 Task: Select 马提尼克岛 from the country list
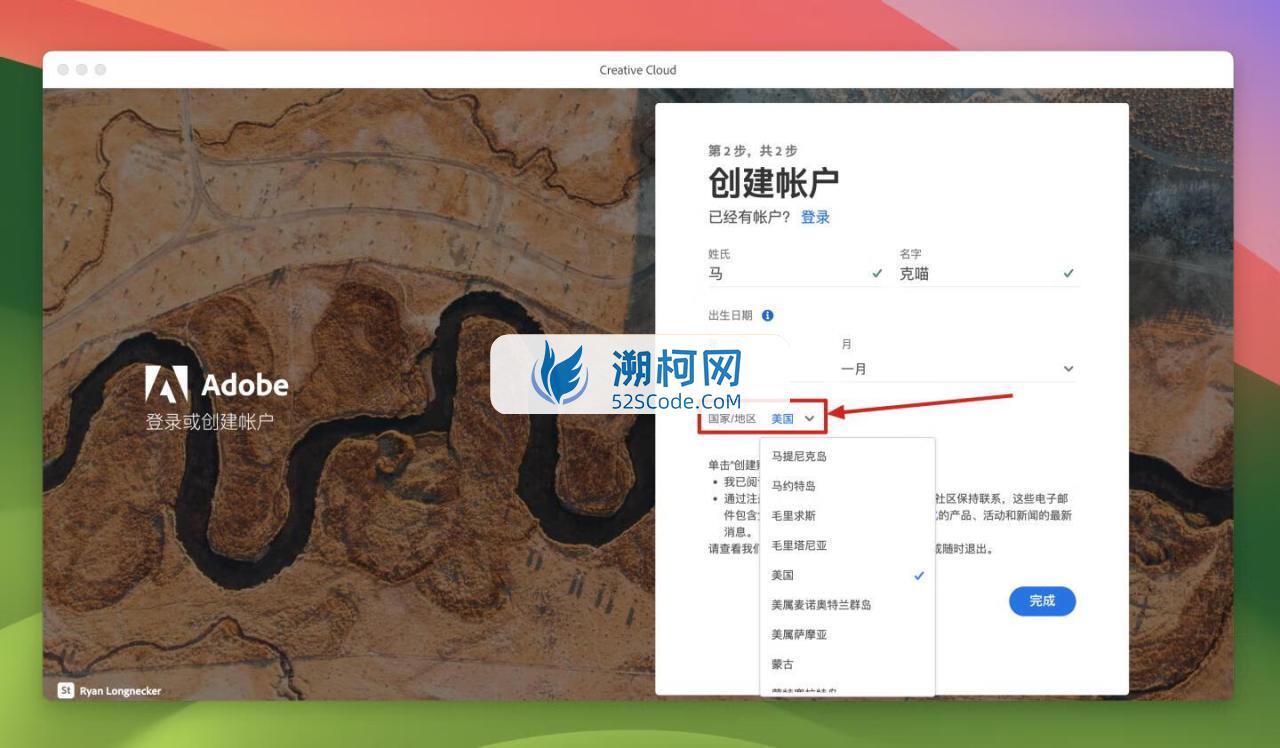pyautogui.click(x=847, y=456)
